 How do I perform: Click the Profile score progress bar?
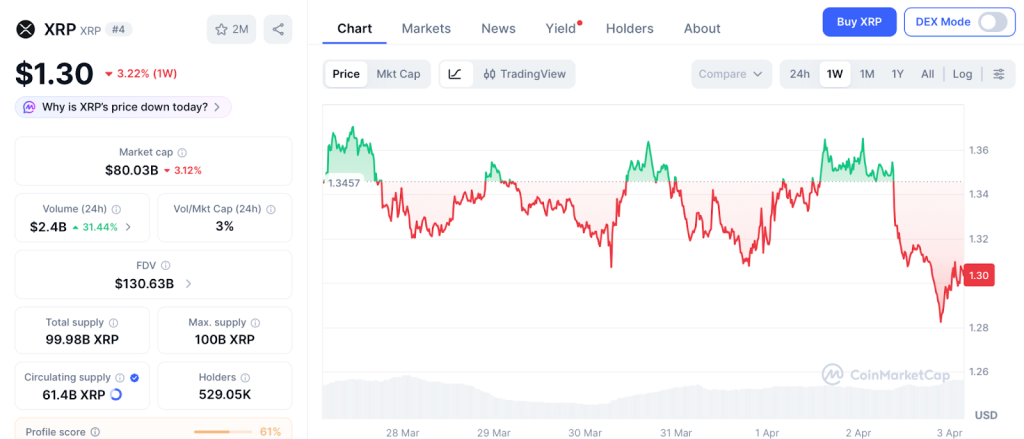[222, 431]
